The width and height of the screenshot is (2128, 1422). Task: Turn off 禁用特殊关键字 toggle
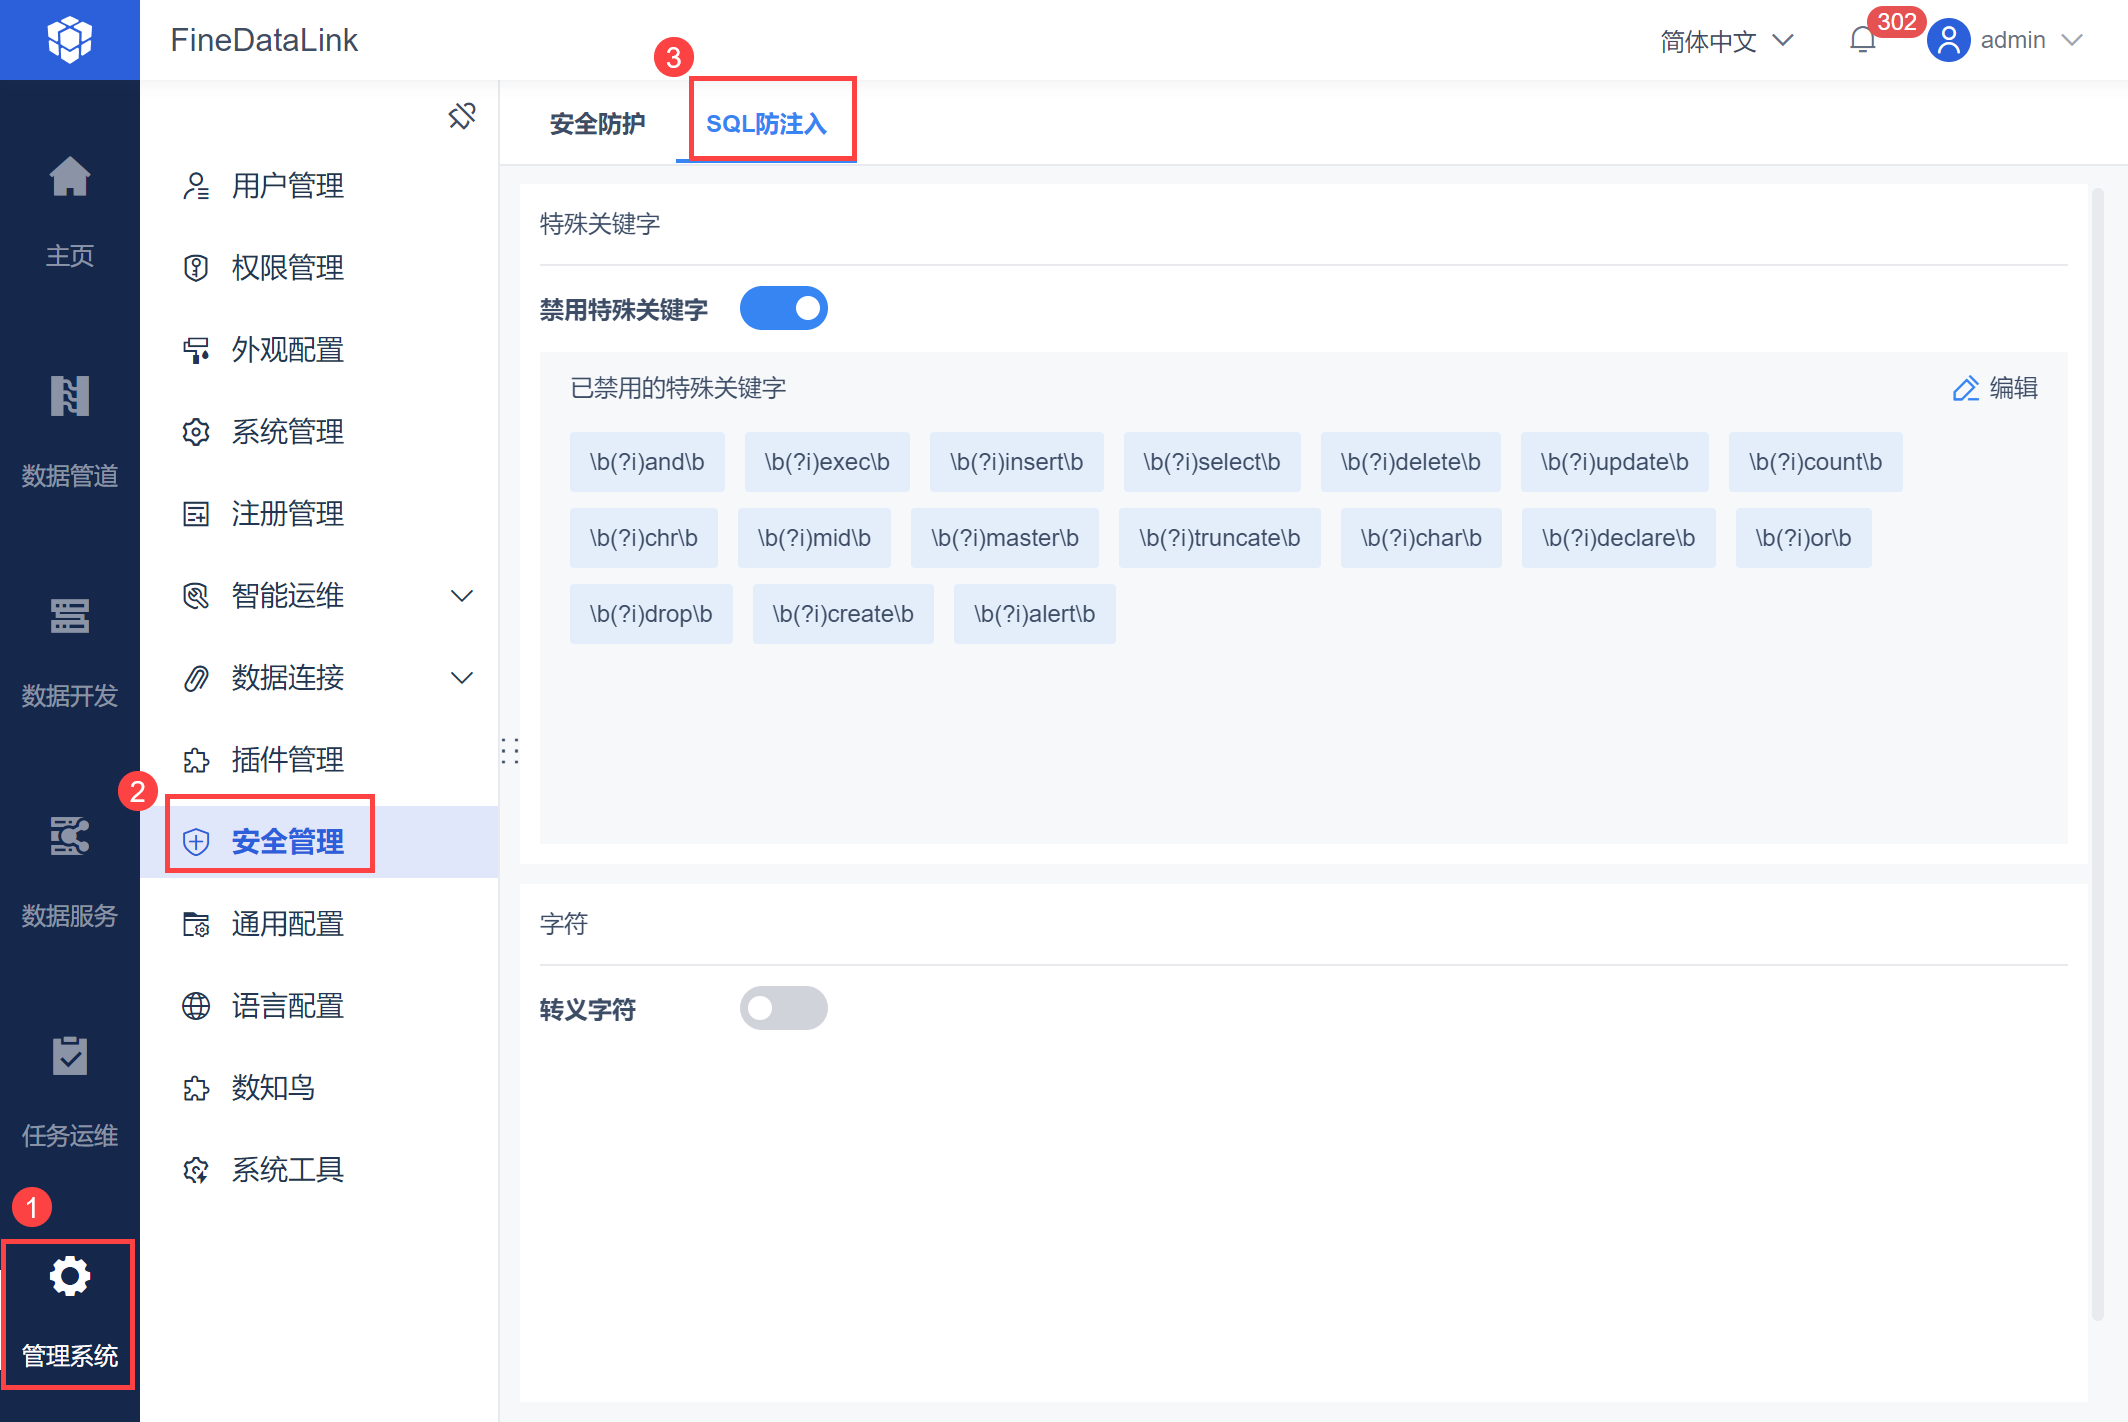point(783,309)
